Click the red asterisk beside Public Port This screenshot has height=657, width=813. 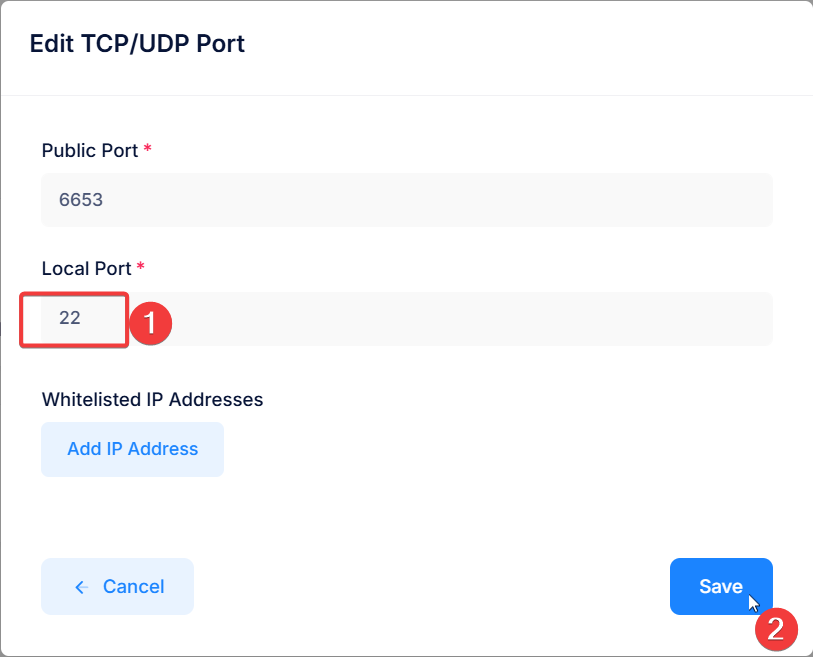[x=147, y=148]
